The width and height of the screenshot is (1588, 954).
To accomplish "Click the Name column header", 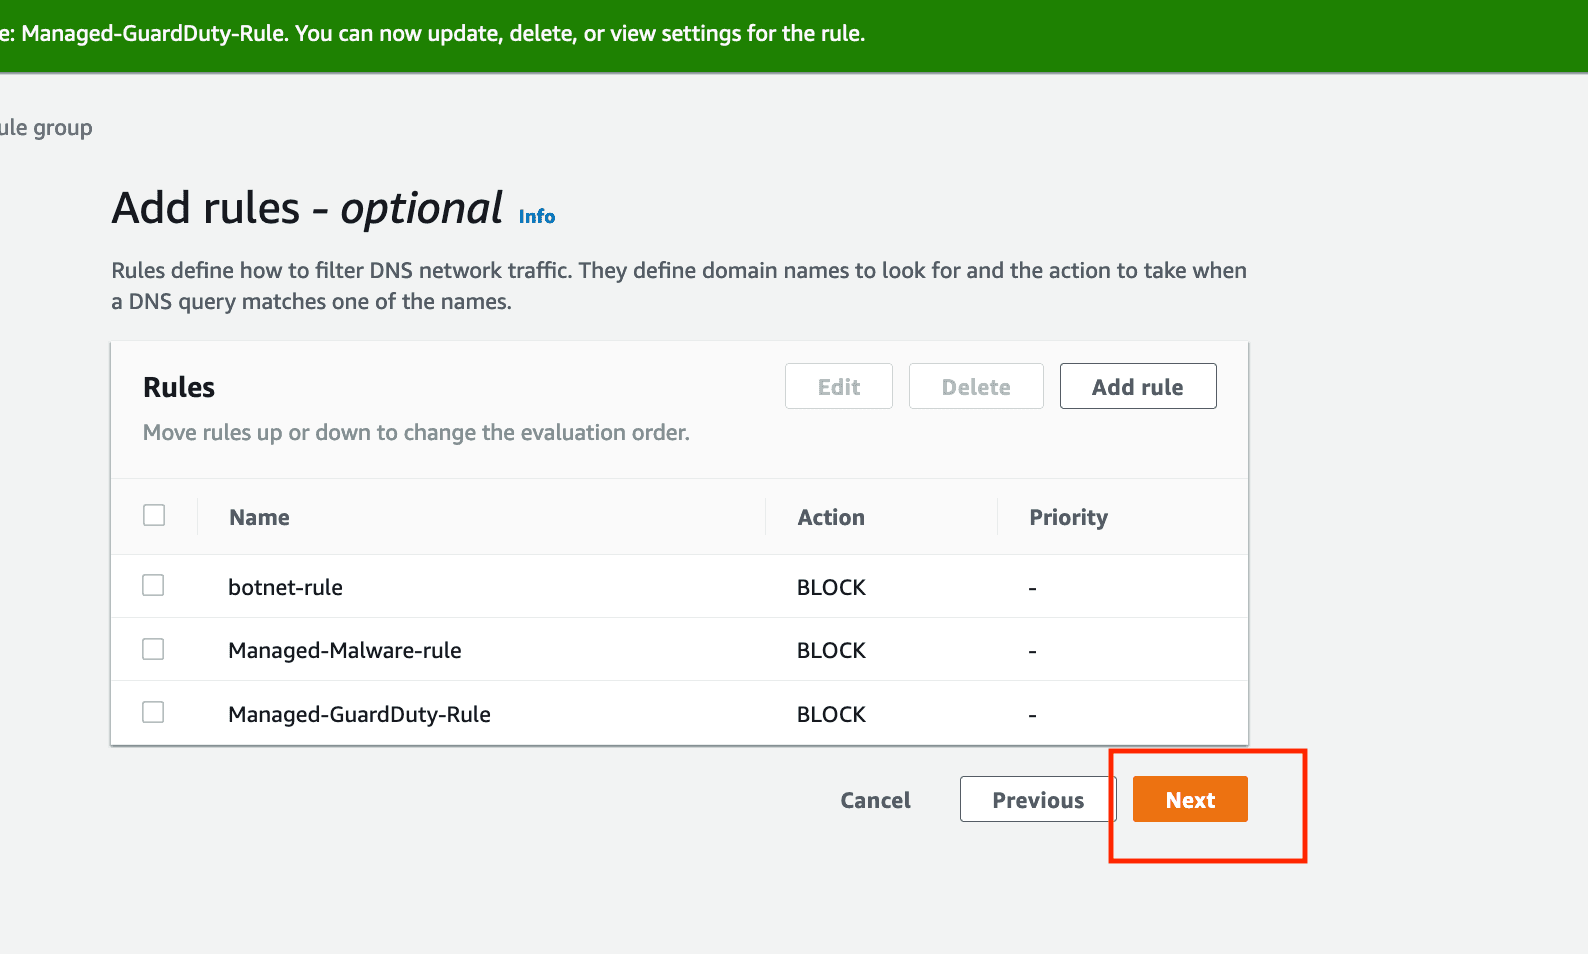I will (259, 517).
